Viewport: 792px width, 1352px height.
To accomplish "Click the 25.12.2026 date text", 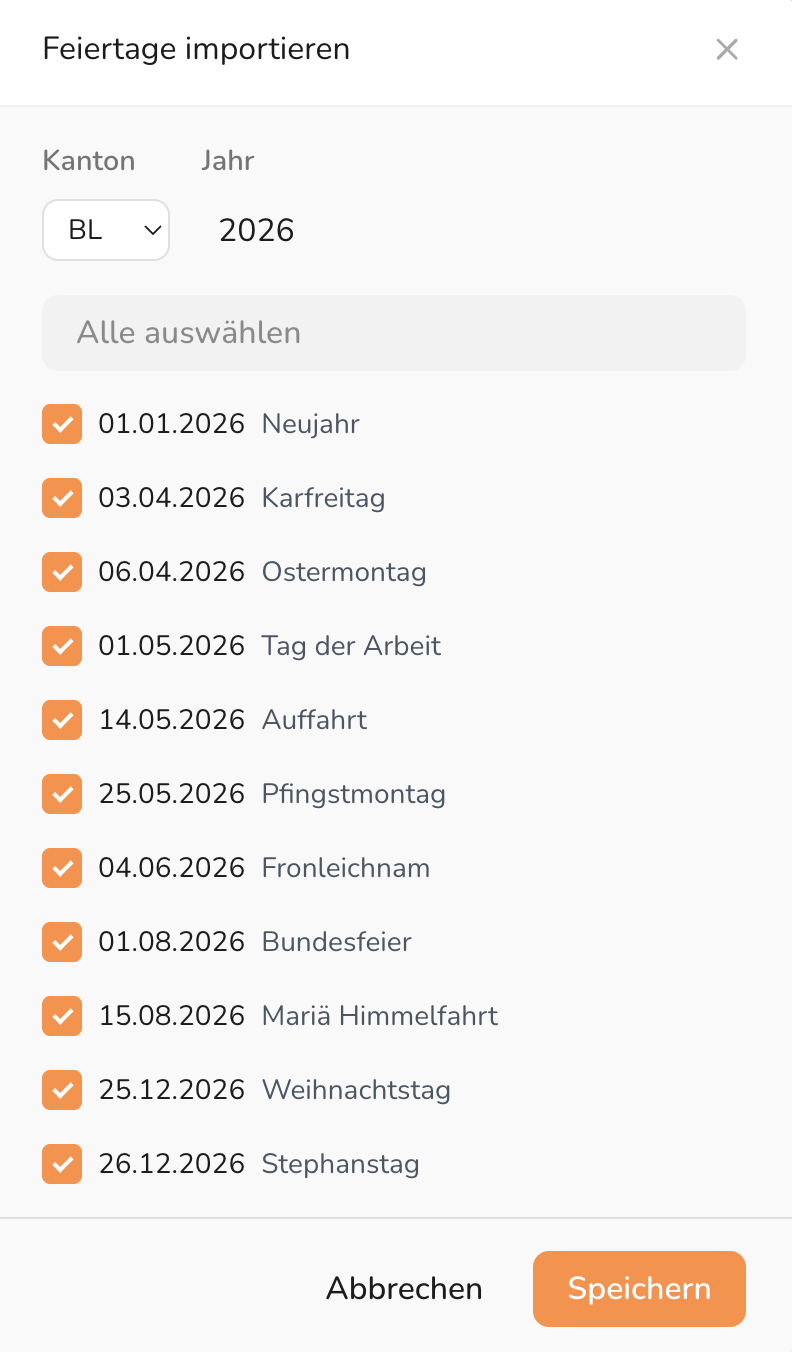I will 172,1090.
